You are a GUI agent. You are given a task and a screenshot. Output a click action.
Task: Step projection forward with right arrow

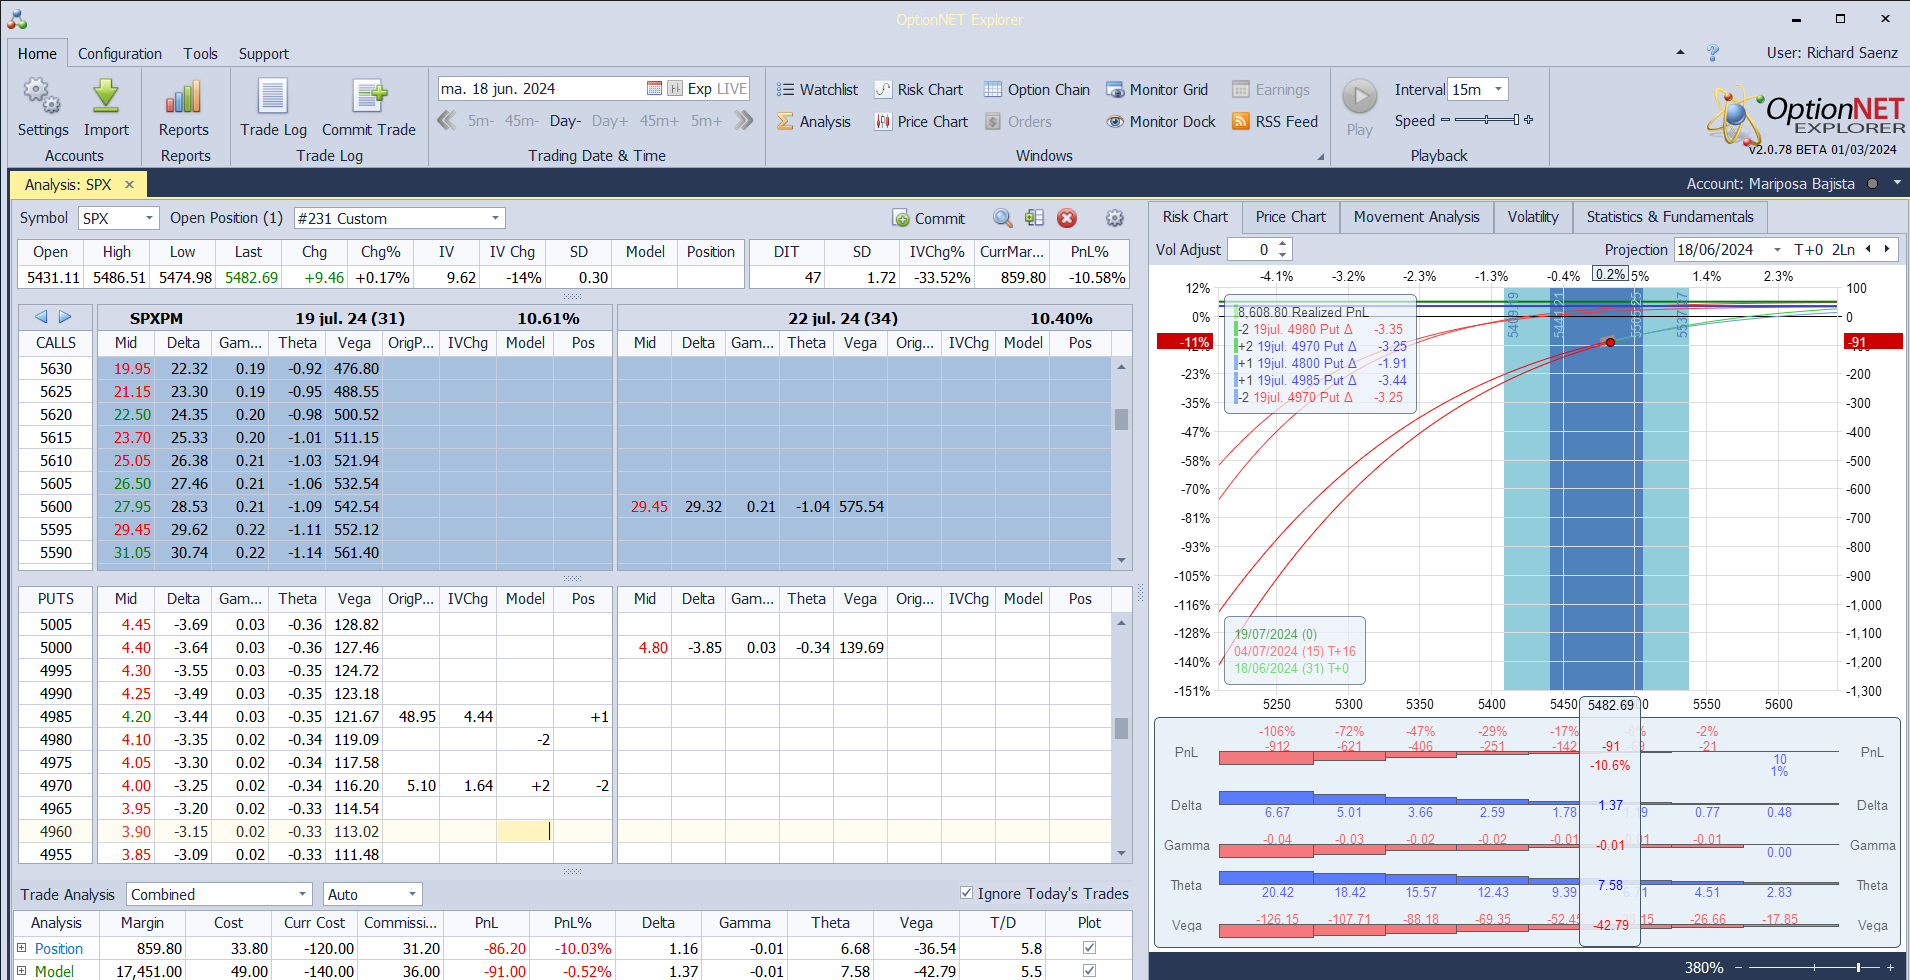pyautogui.click(x=1887, y=249)
